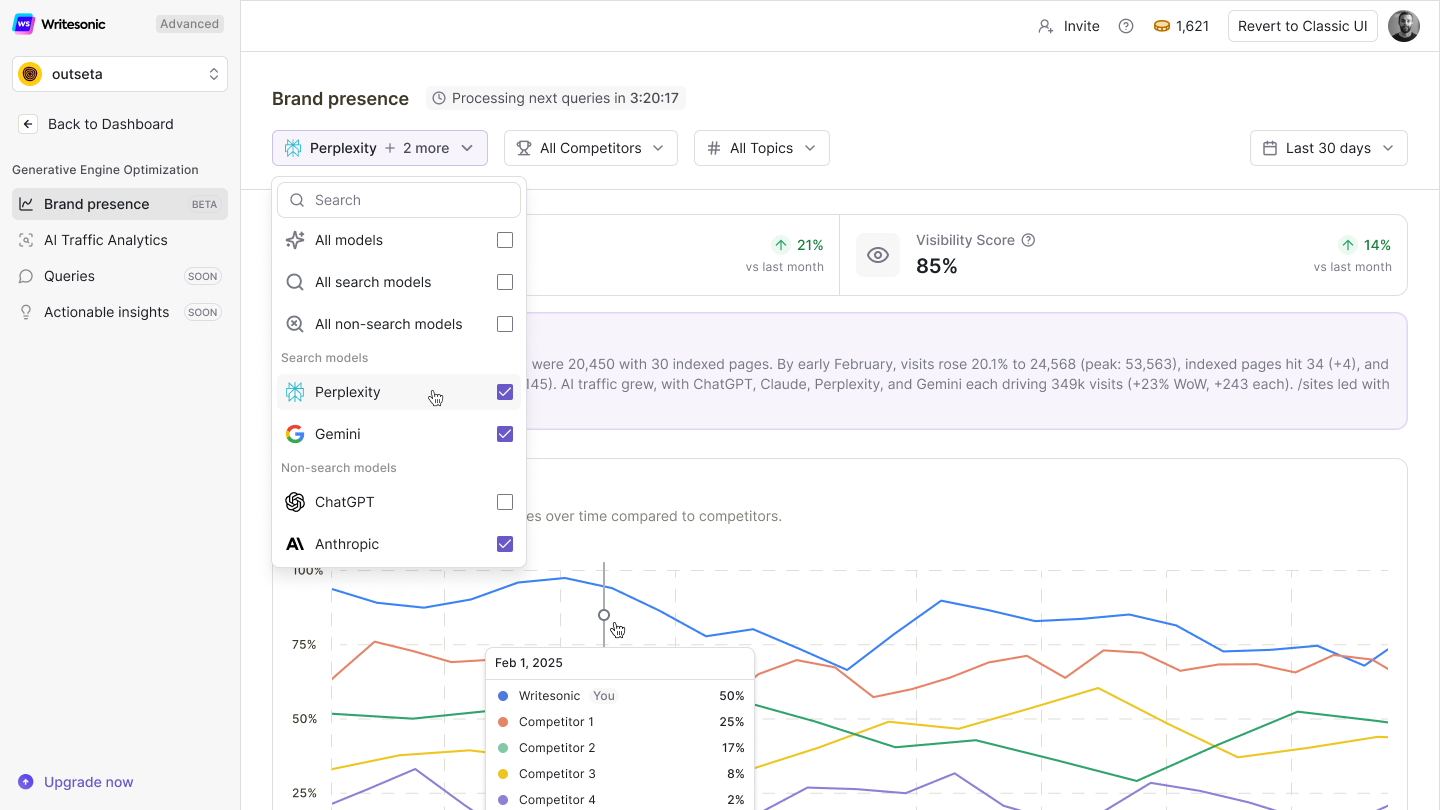The image size is (1440, 810).
Task: Click the Queries chat bubble icon
Action: point(26,276)
